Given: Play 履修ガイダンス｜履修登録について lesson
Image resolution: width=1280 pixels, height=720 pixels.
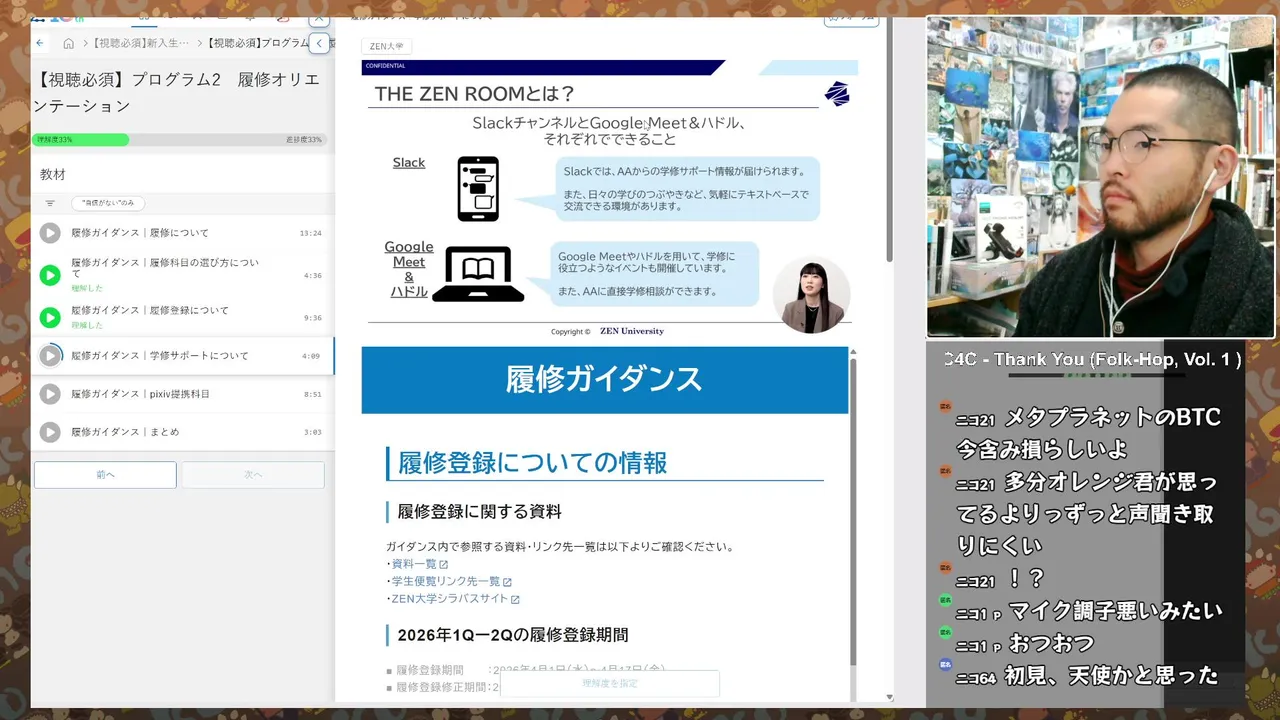Looking at the screenshot, I should [x=50, y=318].
